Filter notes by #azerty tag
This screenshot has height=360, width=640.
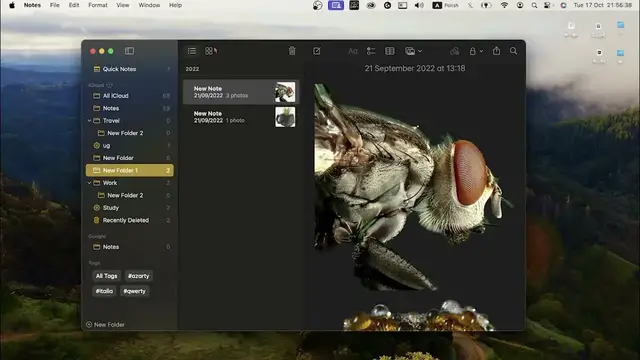pos(138,276)
